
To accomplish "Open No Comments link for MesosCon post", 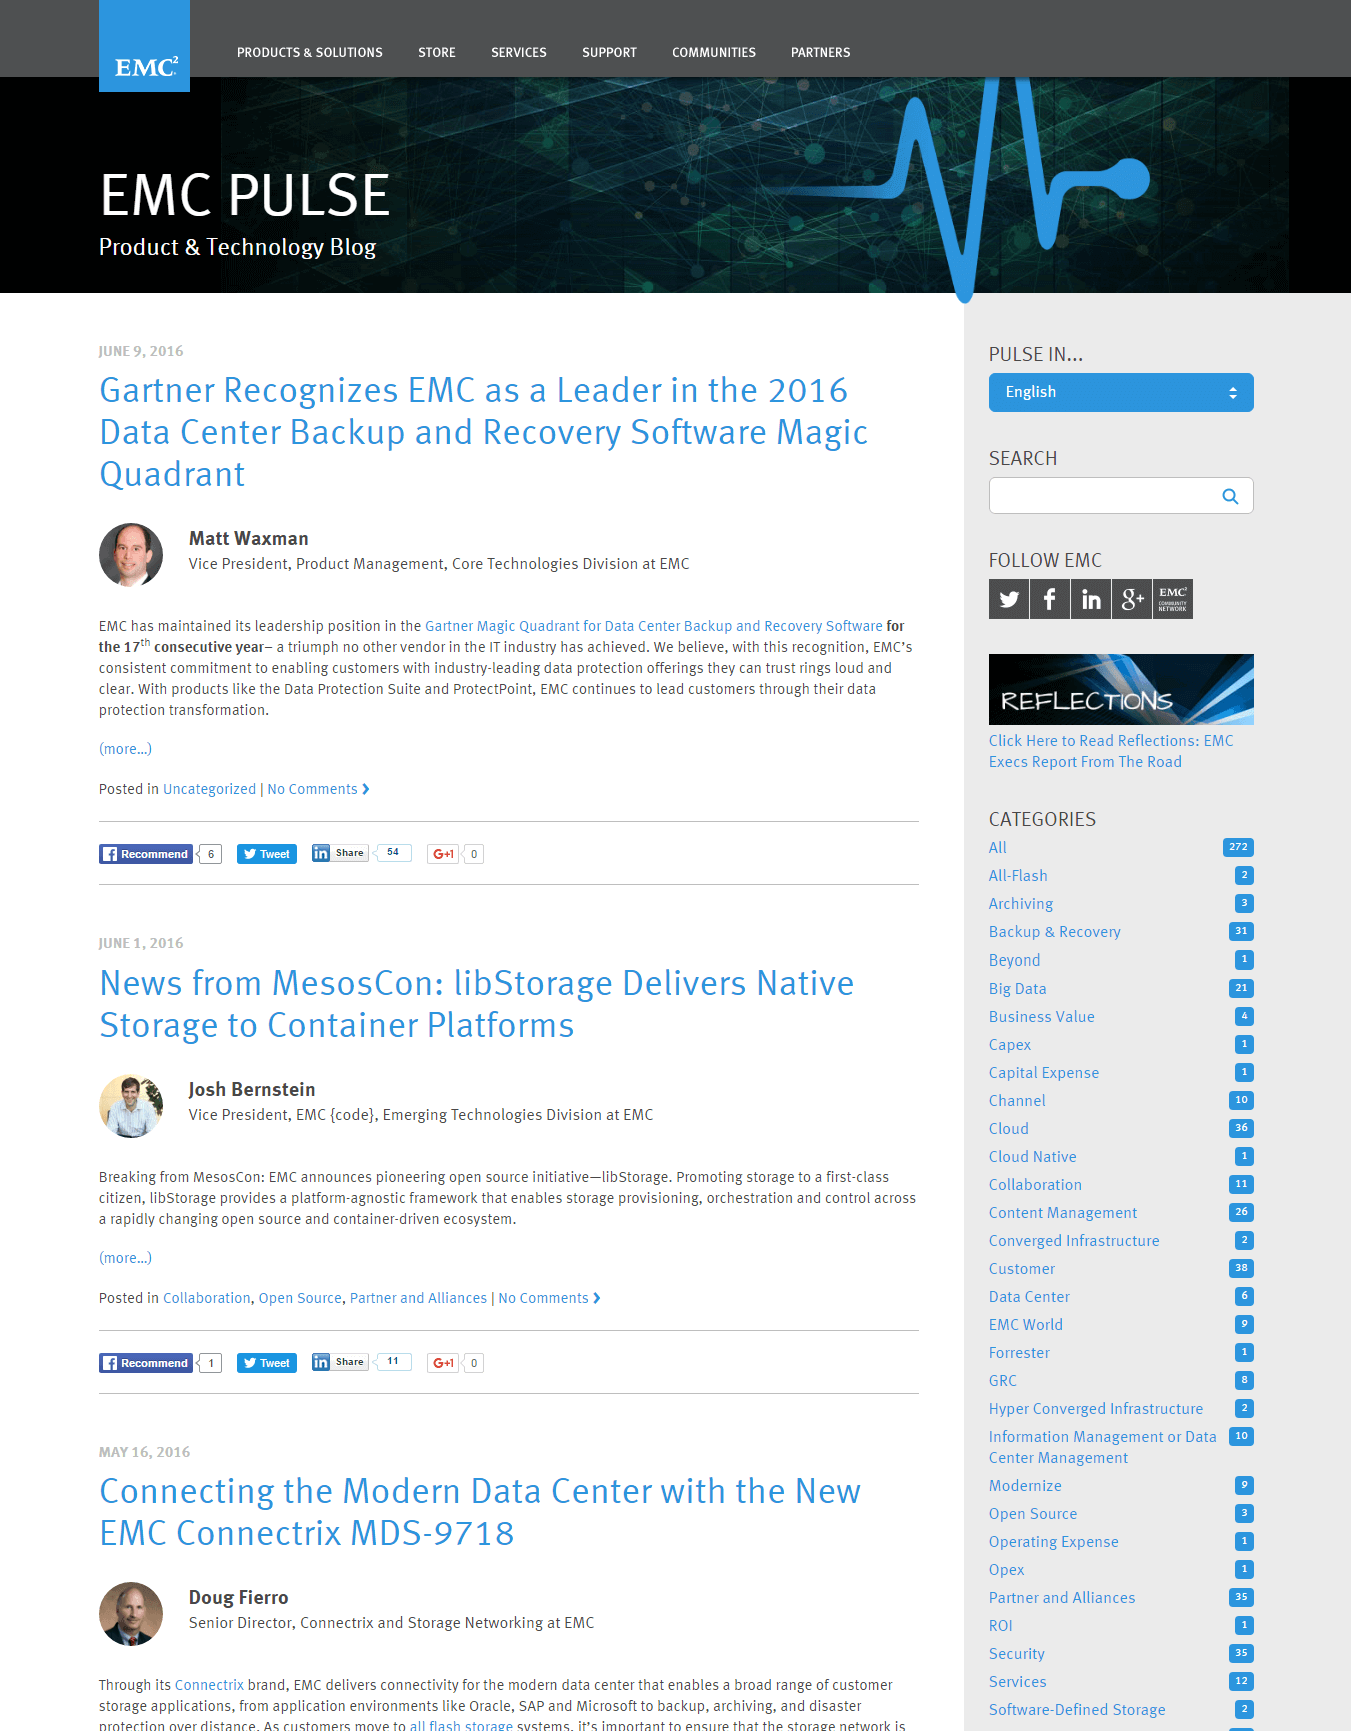I will tap(549, 1298).
